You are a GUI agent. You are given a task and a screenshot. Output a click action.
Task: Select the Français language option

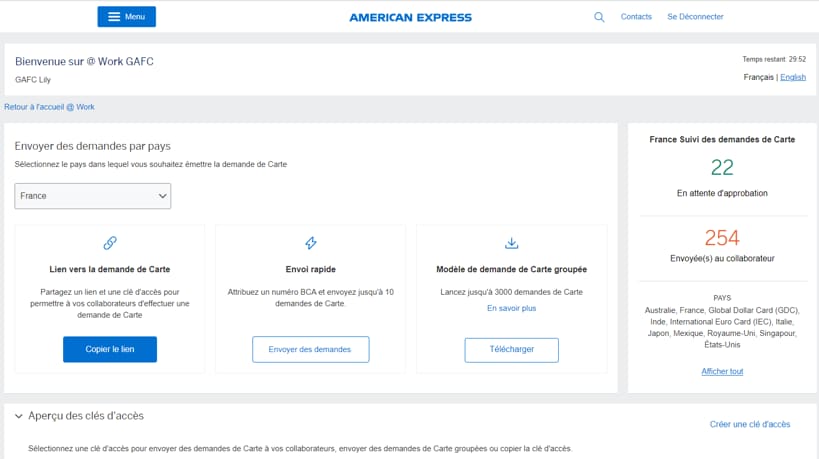coord(758,77)
